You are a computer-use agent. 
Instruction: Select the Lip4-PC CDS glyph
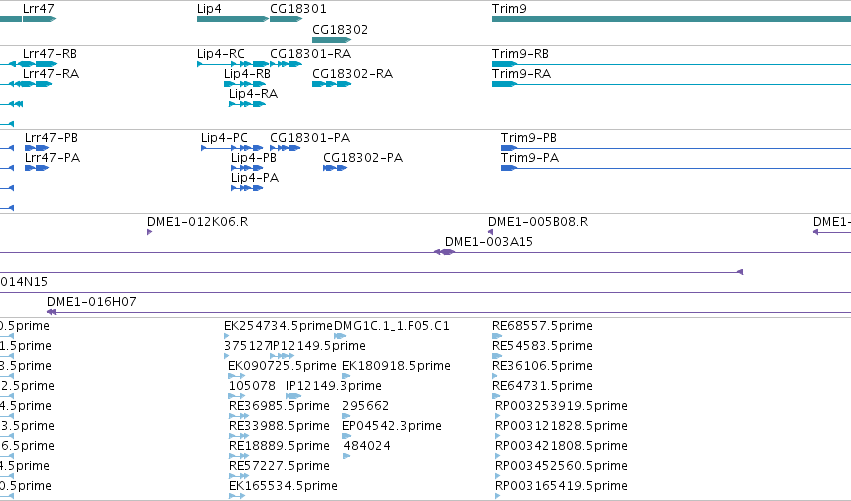(x=232, y=148)
